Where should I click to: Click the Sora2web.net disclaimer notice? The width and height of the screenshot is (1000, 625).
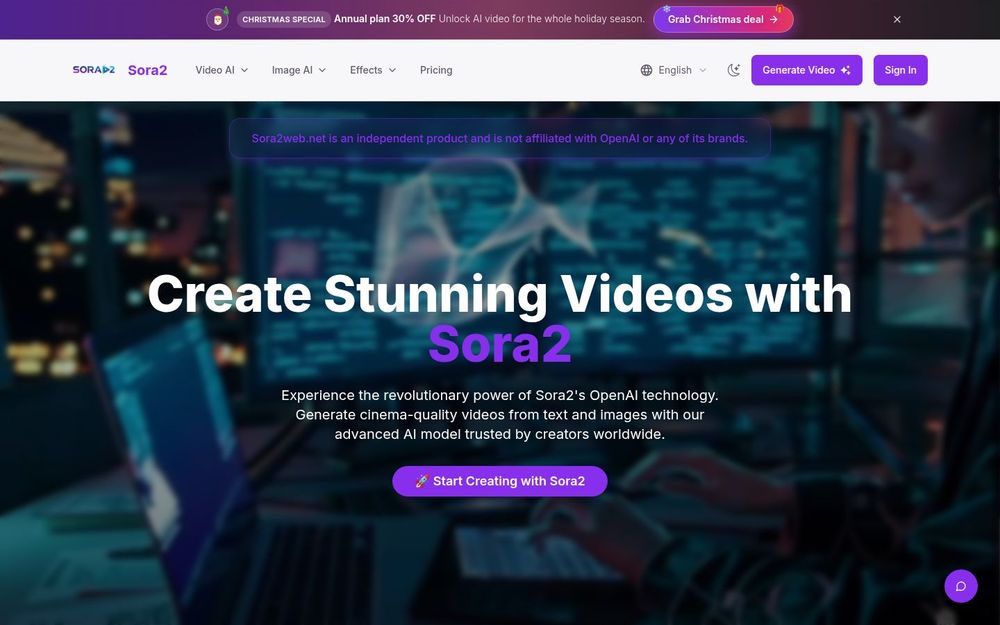[x=499, y=138]
